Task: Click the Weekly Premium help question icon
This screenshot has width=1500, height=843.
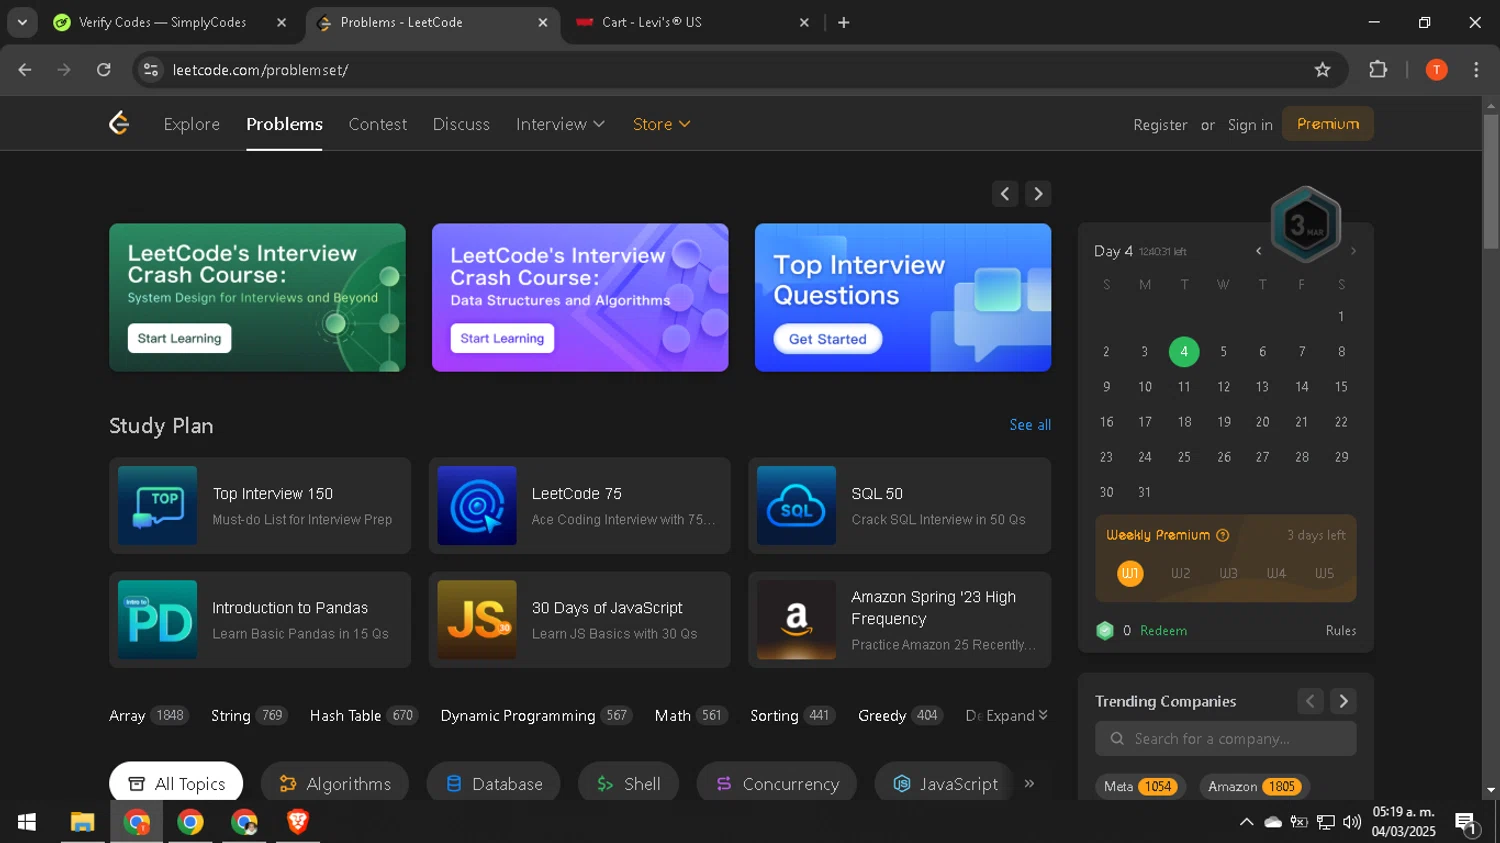Action: click(x=1222, y=536)
